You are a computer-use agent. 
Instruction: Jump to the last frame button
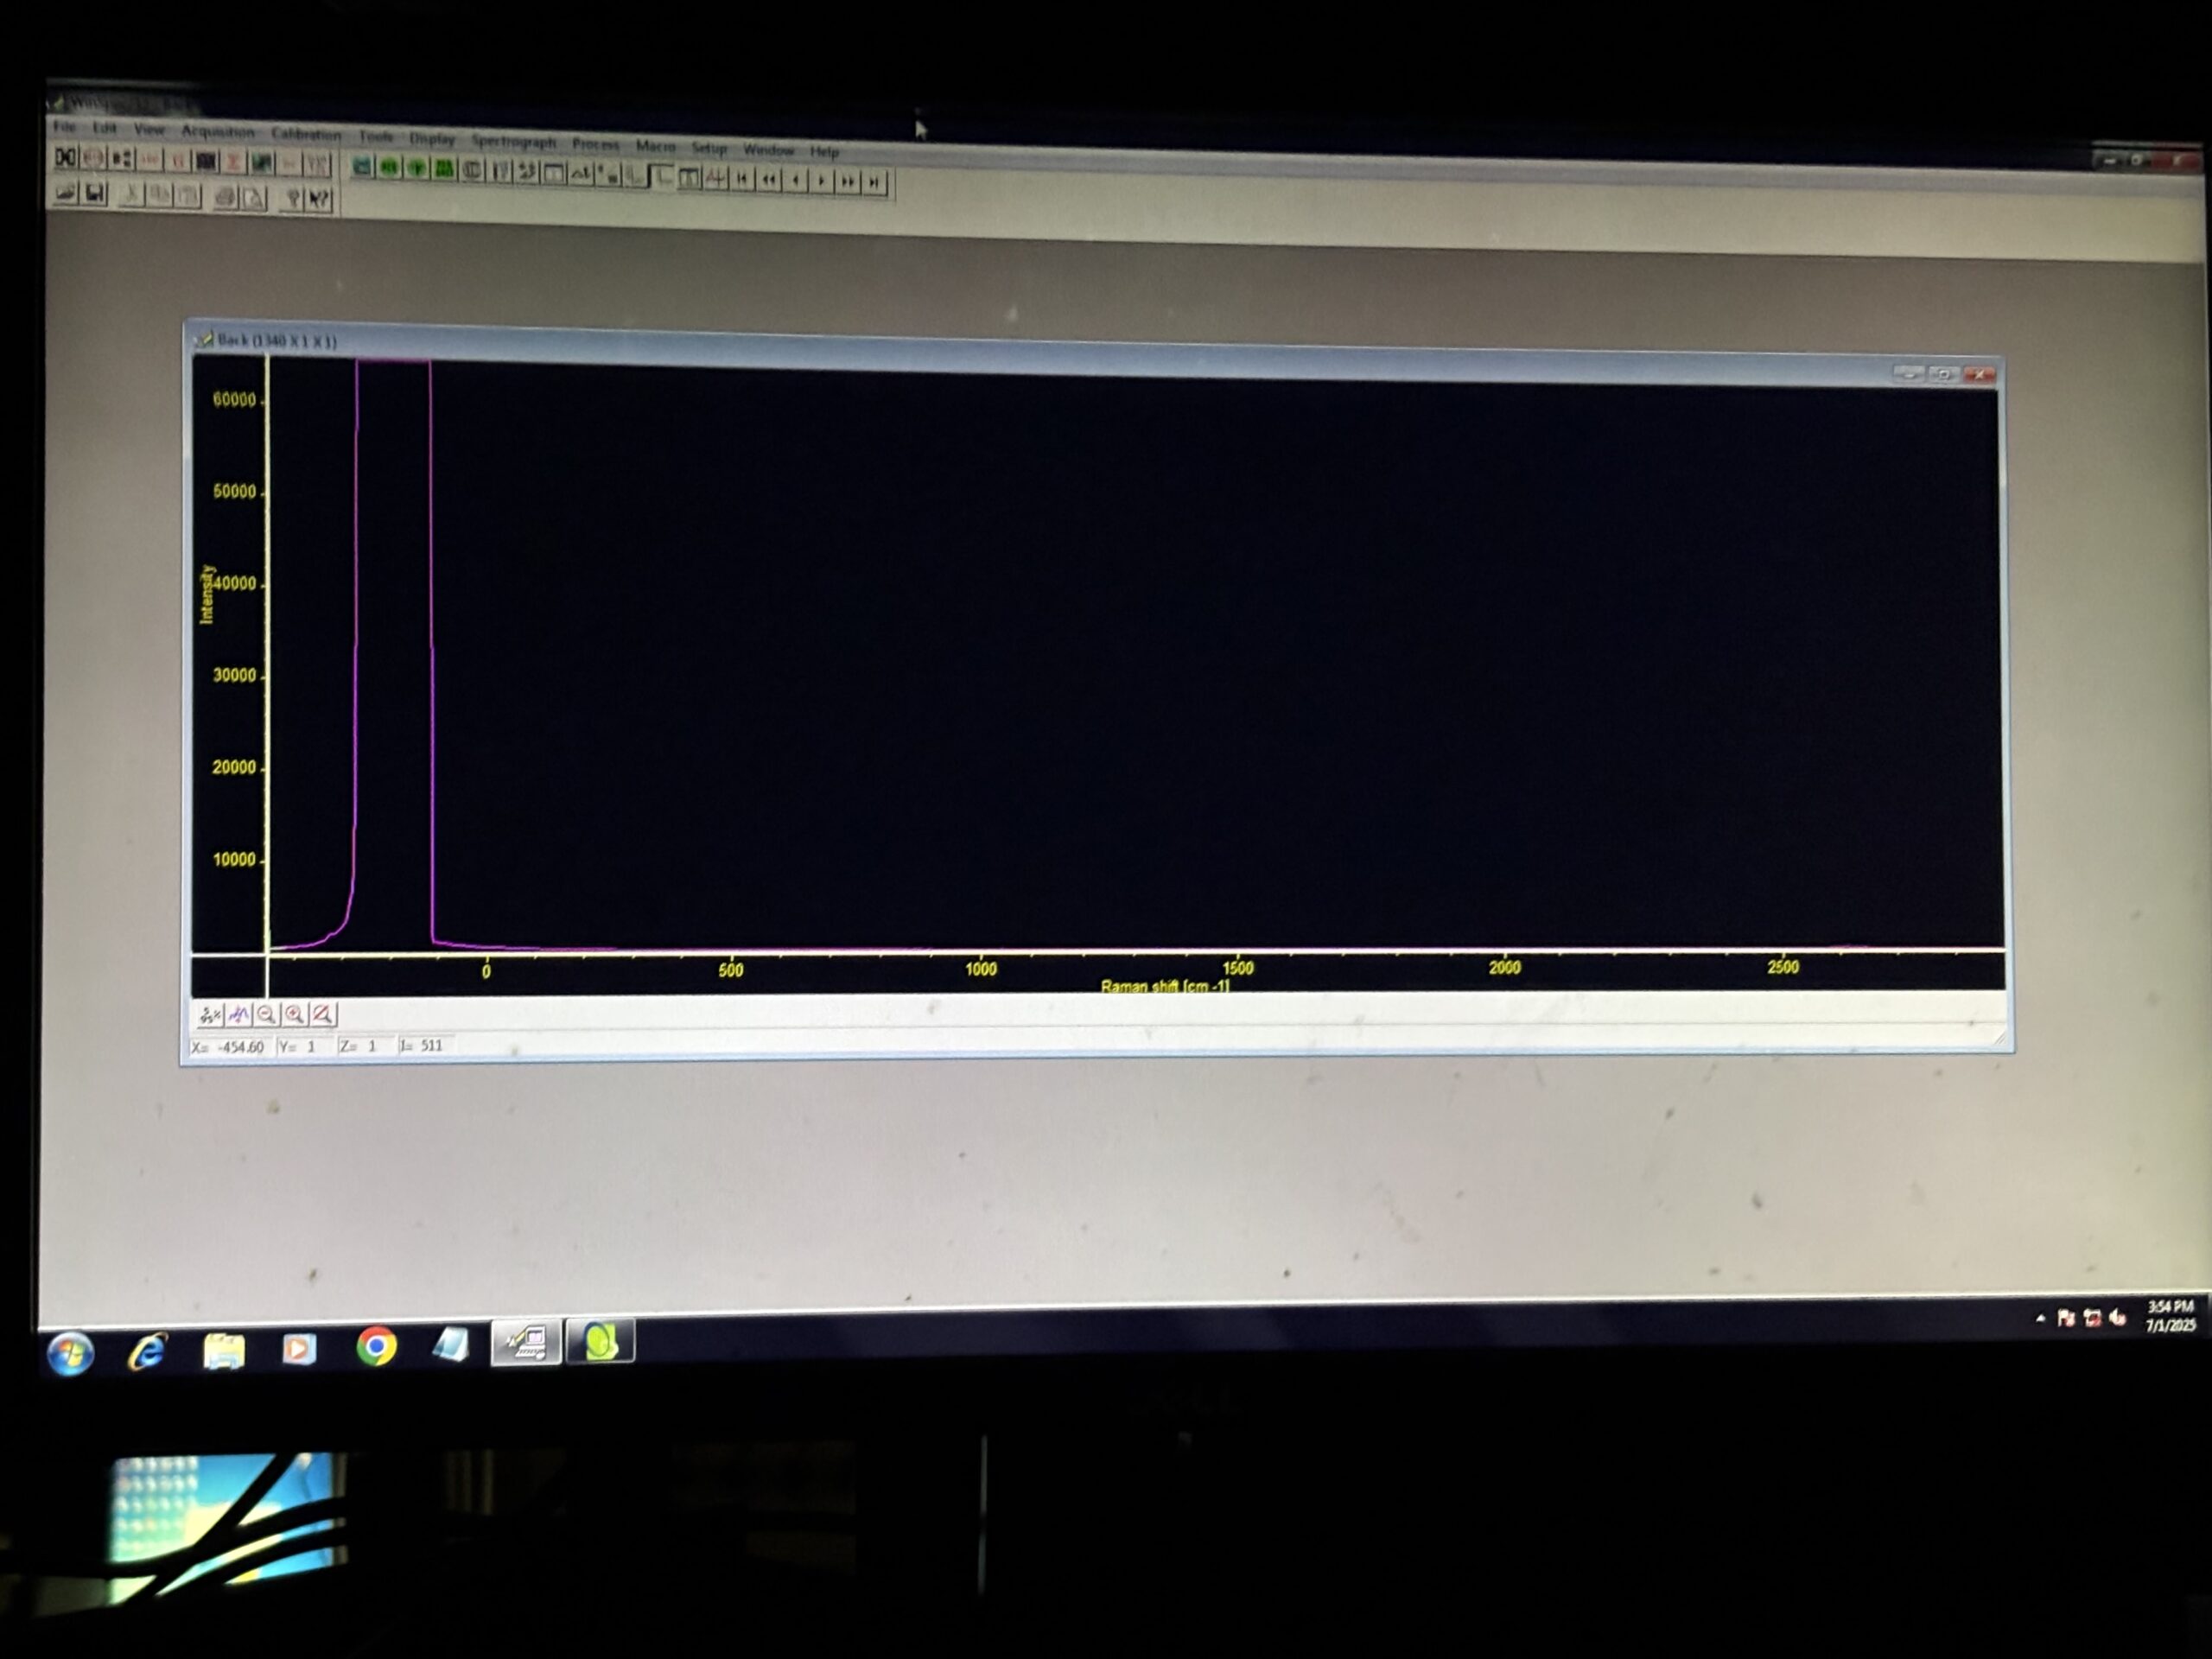pyautogui.click(x=875, y=182)
